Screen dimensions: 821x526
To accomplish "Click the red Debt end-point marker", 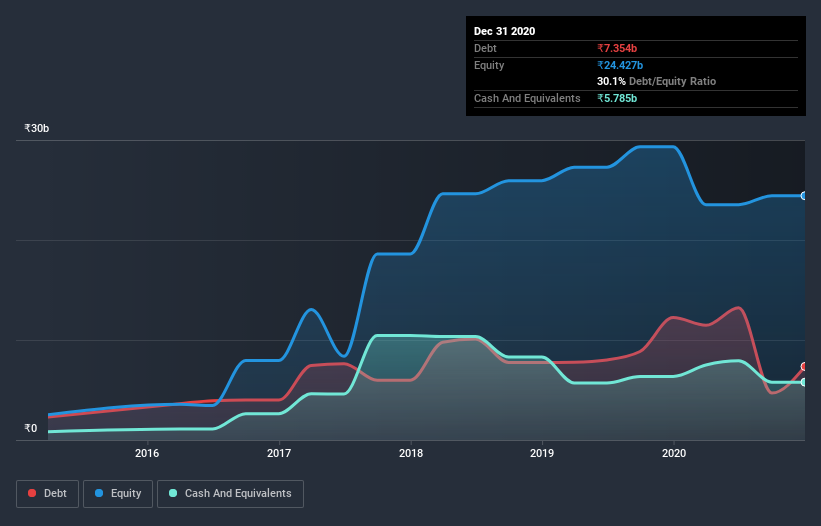I will coord(804,366).
